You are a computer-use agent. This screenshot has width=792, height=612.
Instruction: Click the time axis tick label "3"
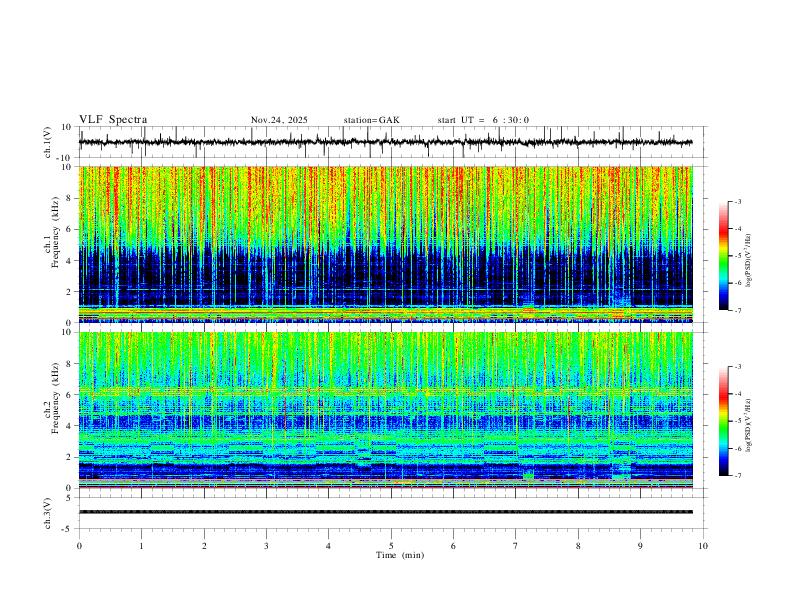click(266, 546)
